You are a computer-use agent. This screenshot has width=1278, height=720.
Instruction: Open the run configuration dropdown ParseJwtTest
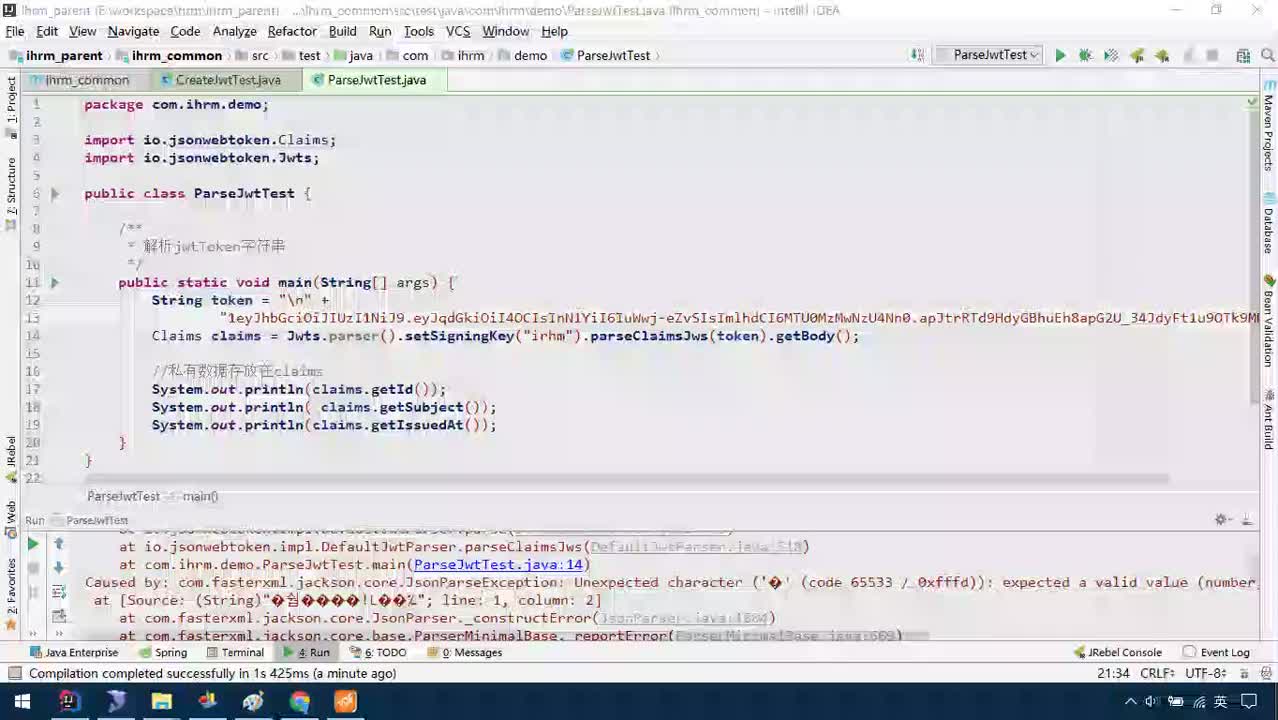pyautogui.click(x=990, y=56)
